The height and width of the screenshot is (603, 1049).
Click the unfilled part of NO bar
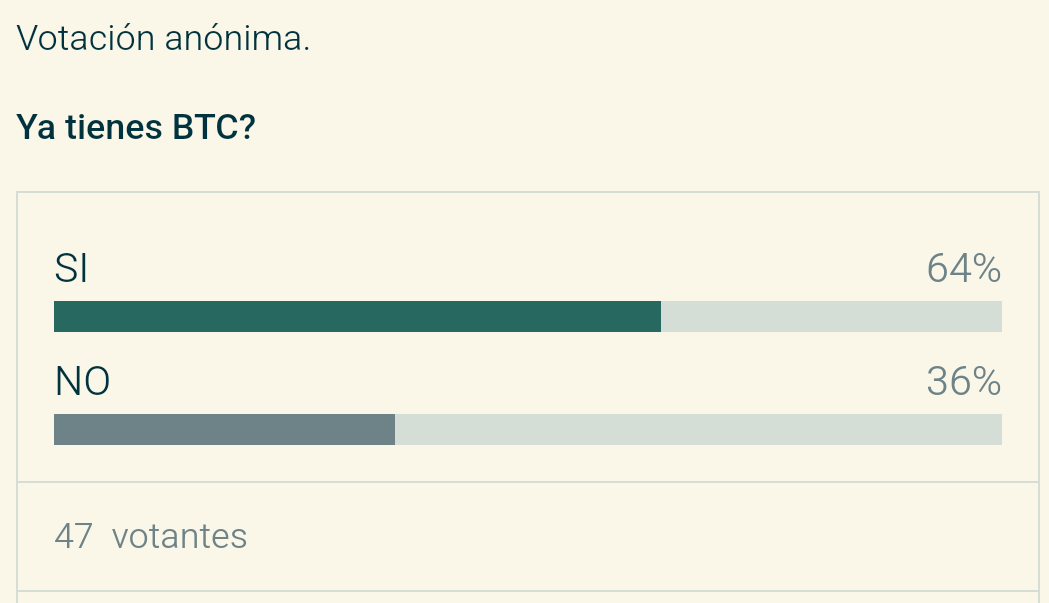(x=698, y=430)
